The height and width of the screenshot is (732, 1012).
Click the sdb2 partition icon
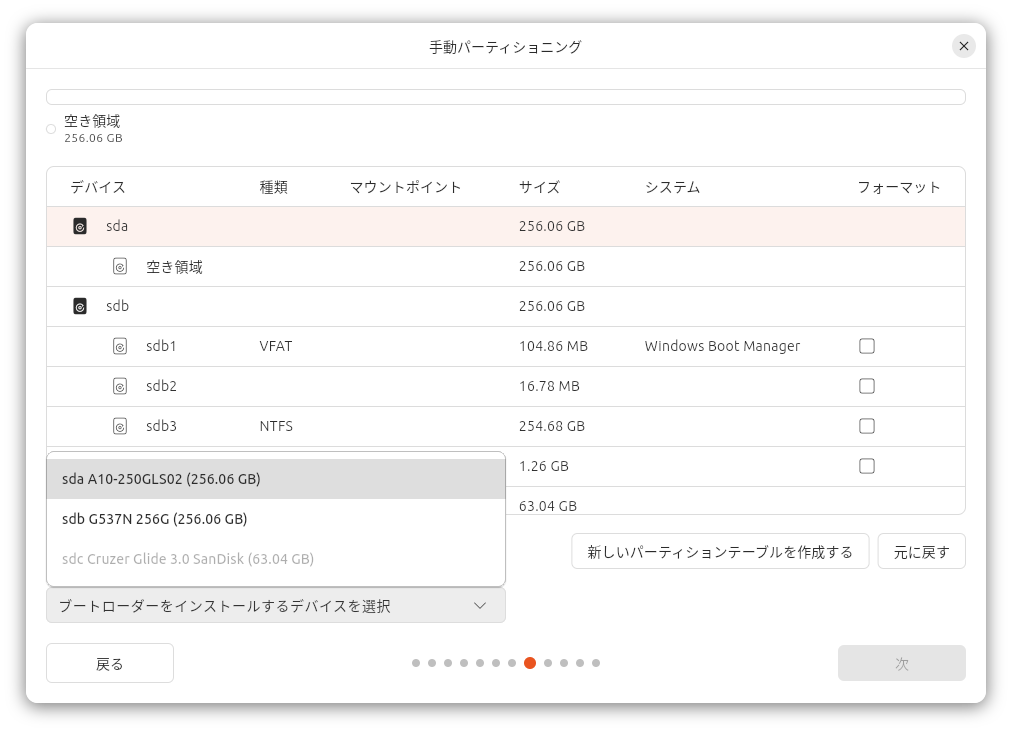(120, 386)
